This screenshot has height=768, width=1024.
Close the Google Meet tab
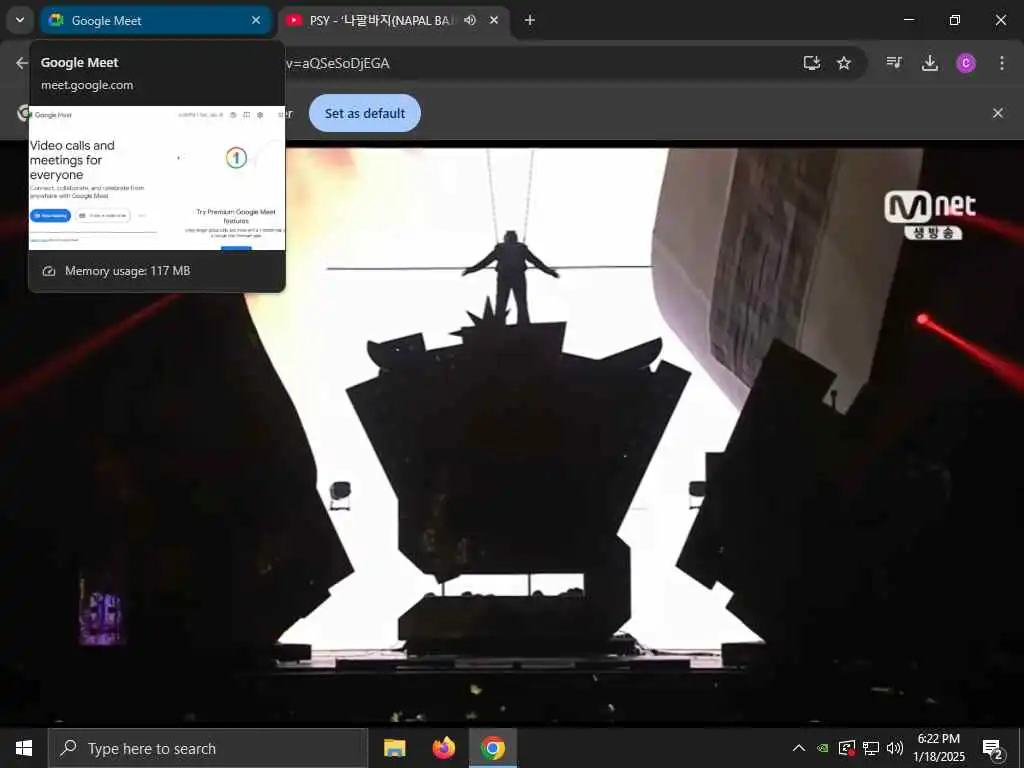(256, 20)
